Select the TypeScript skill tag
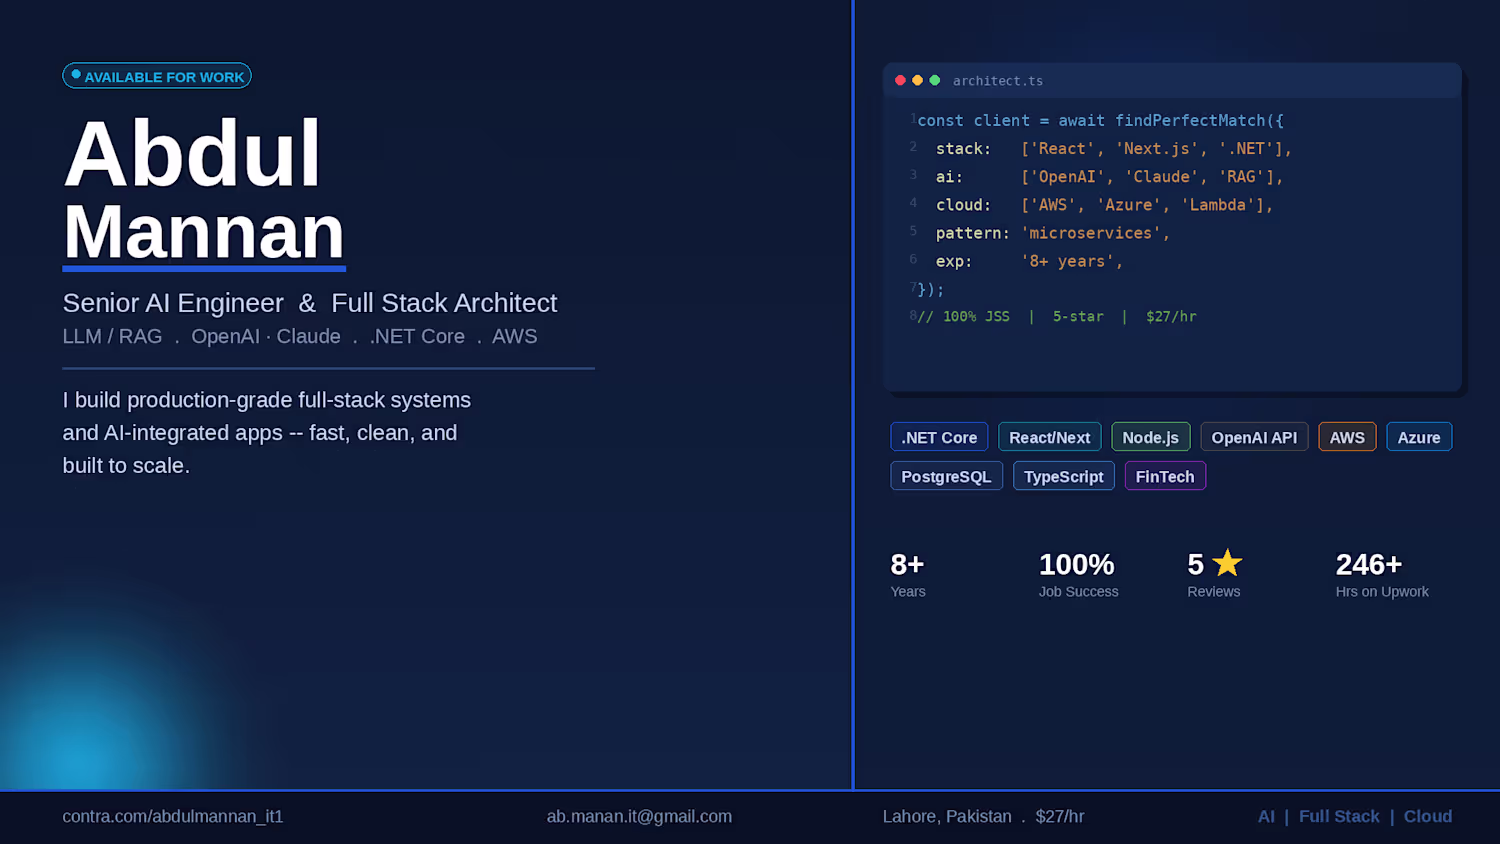1500x844 pixels. (x=1064, y=476)
